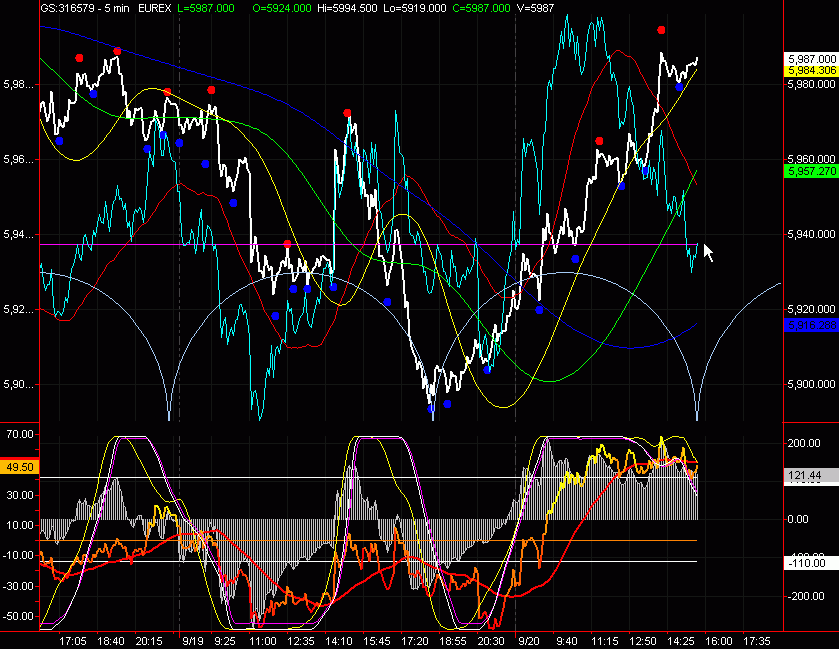
Task: Select the 12:50 time axis label
Action: coord(643,641)
